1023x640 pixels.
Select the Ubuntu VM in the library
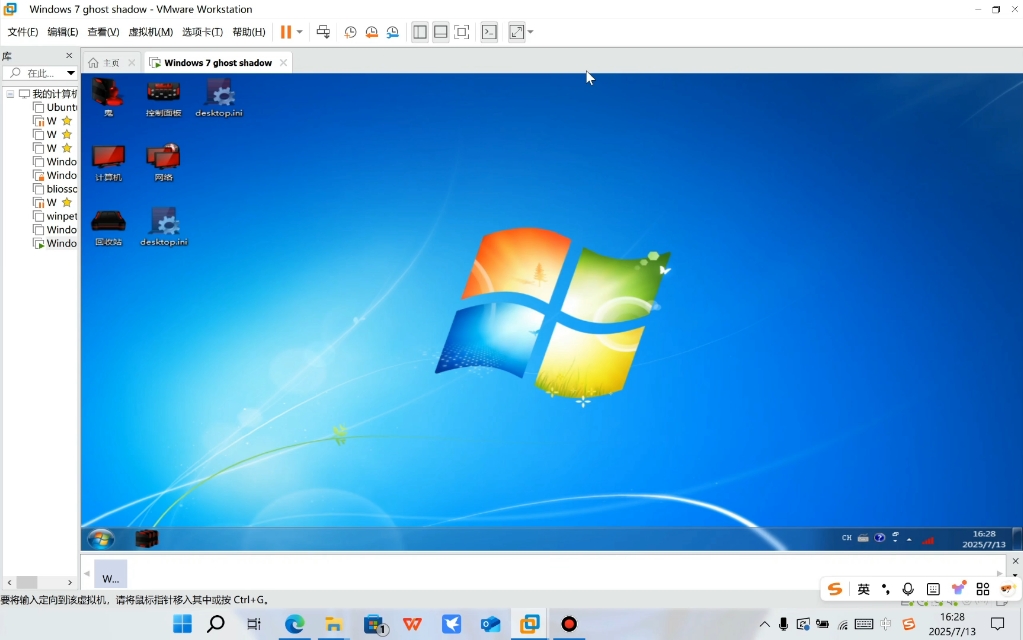55,107
